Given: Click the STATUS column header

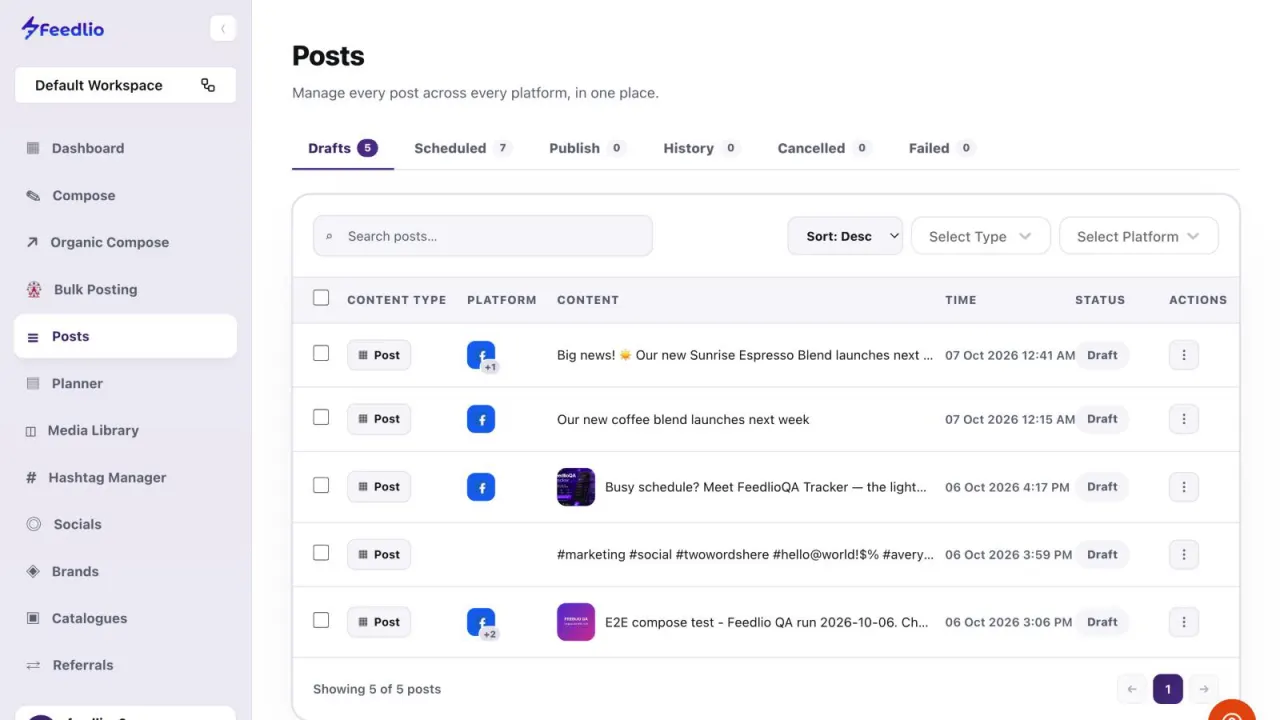Looking at the screenshot, I should (1100, 300).
